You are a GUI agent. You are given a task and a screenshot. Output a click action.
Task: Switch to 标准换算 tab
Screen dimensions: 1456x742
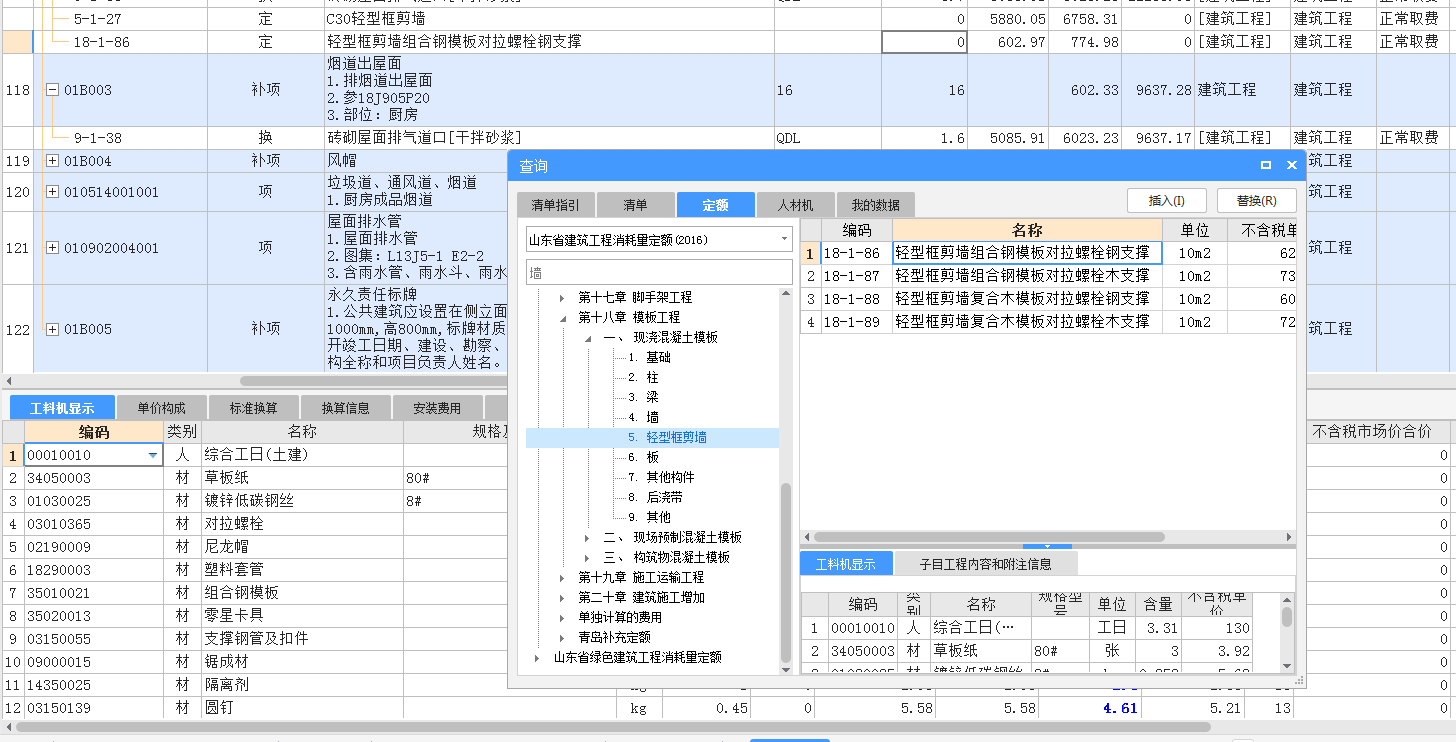pos(253,408)
